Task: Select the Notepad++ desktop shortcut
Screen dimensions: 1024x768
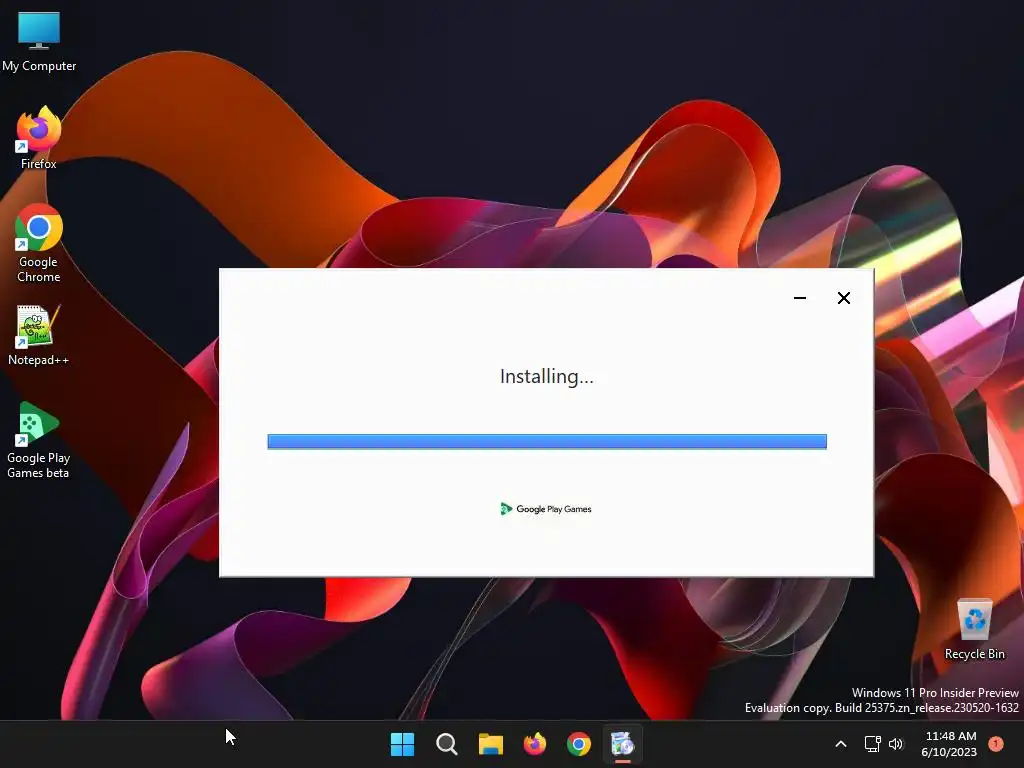Action: pos(38,335)
